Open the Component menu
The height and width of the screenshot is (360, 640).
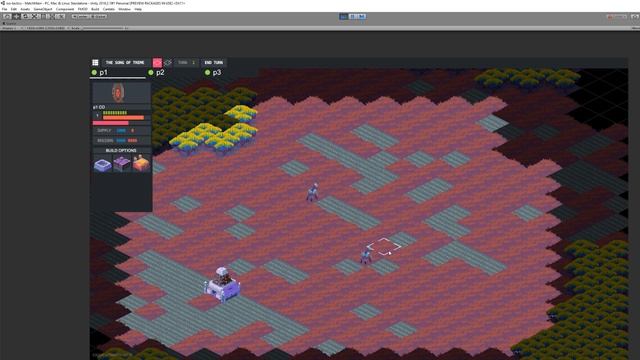pyautogui.click(x=65, y=9)
